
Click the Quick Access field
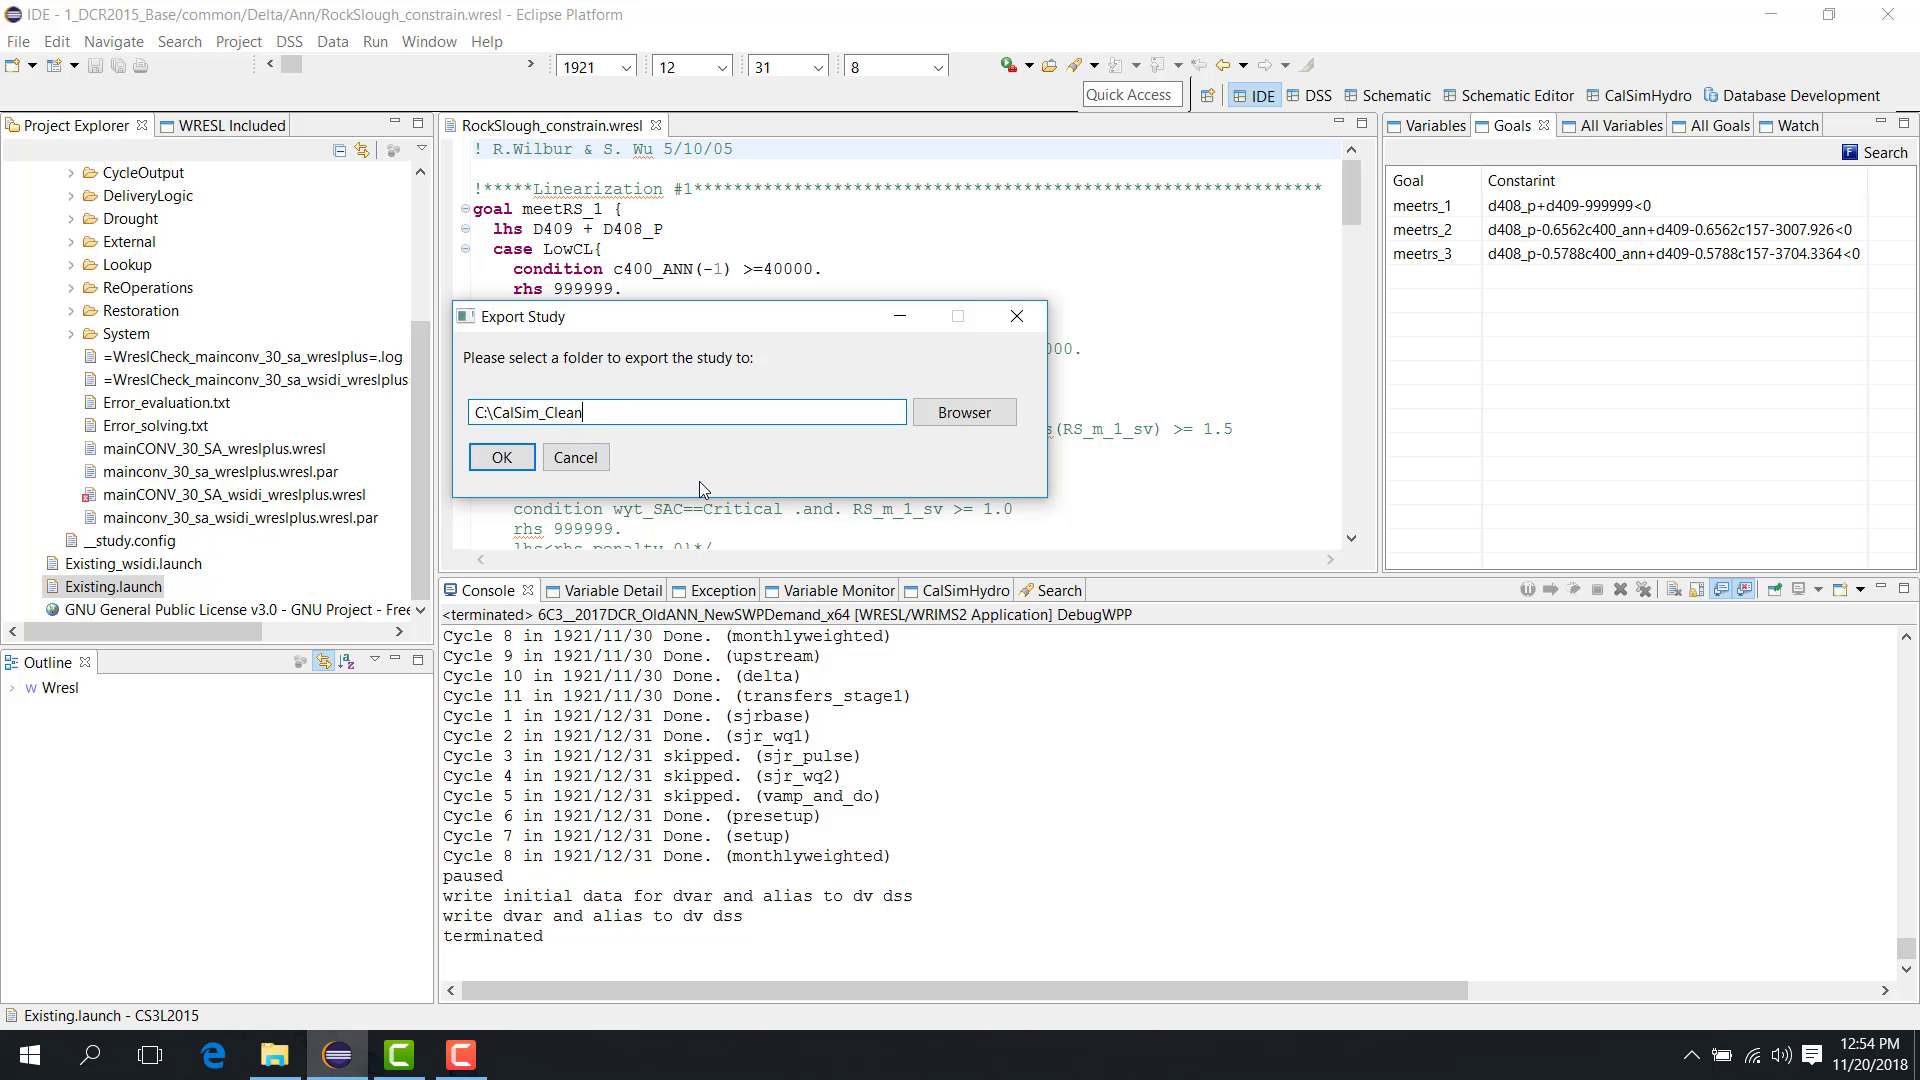pos(1131,95)
